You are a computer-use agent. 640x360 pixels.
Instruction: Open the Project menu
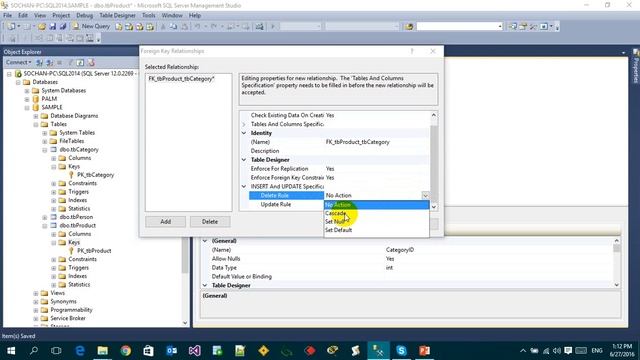tap(61, 15)
